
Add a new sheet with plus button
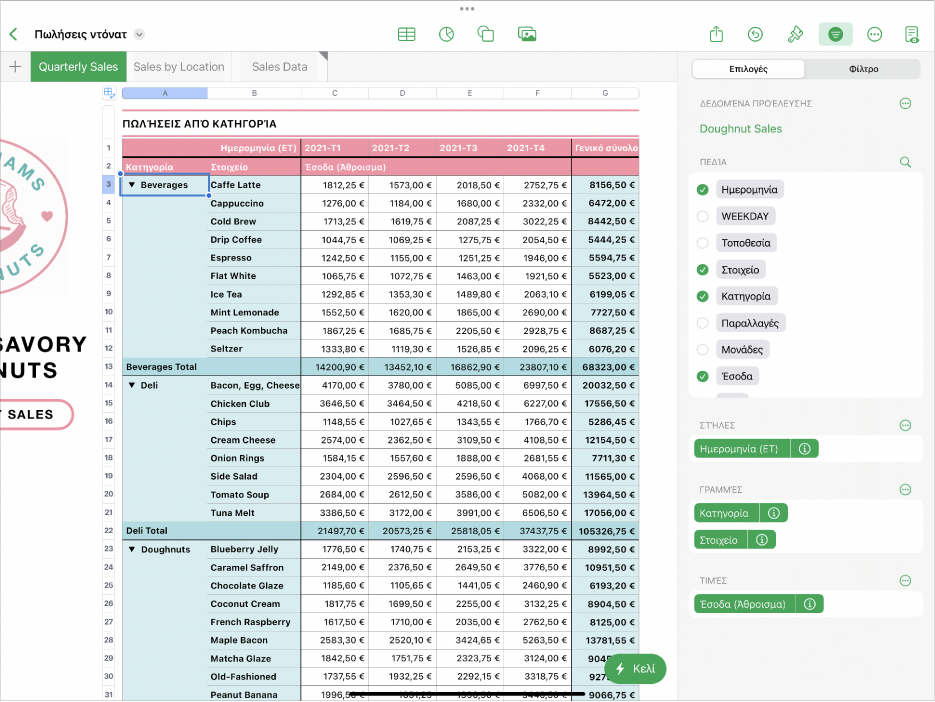(x=15, y=67)
